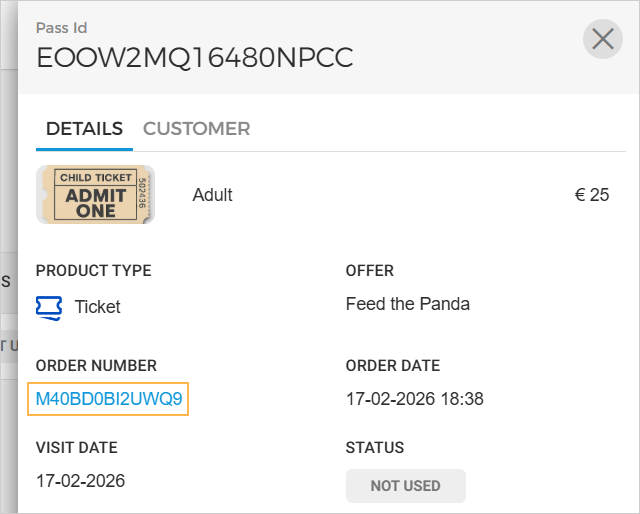Click the blue ticket product type icon

tap(48, 306)
